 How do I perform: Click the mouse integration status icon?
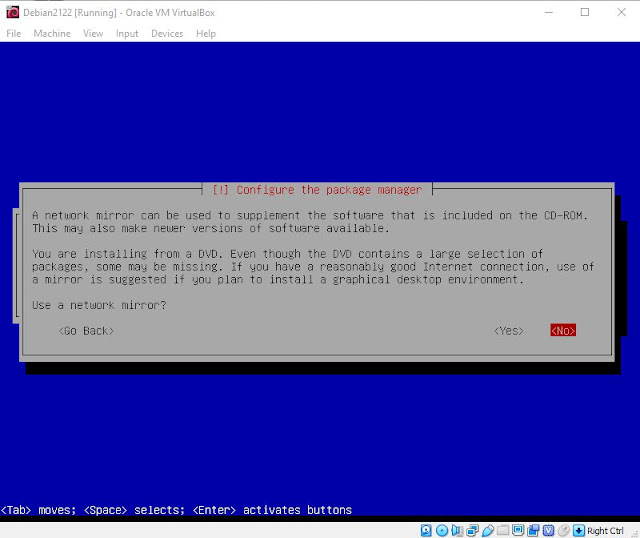click(564, 530)
